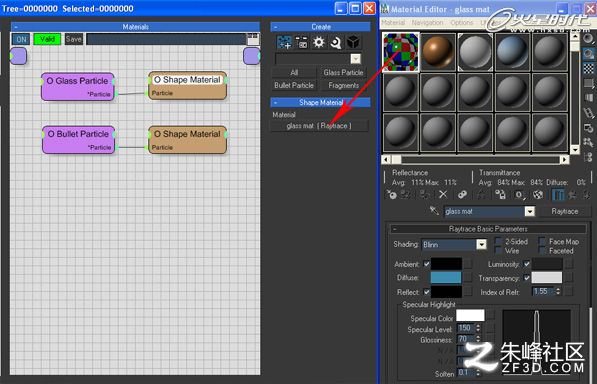
Task: Click the Make Unique chain-link icon
Action: click(x=462, y=195)
